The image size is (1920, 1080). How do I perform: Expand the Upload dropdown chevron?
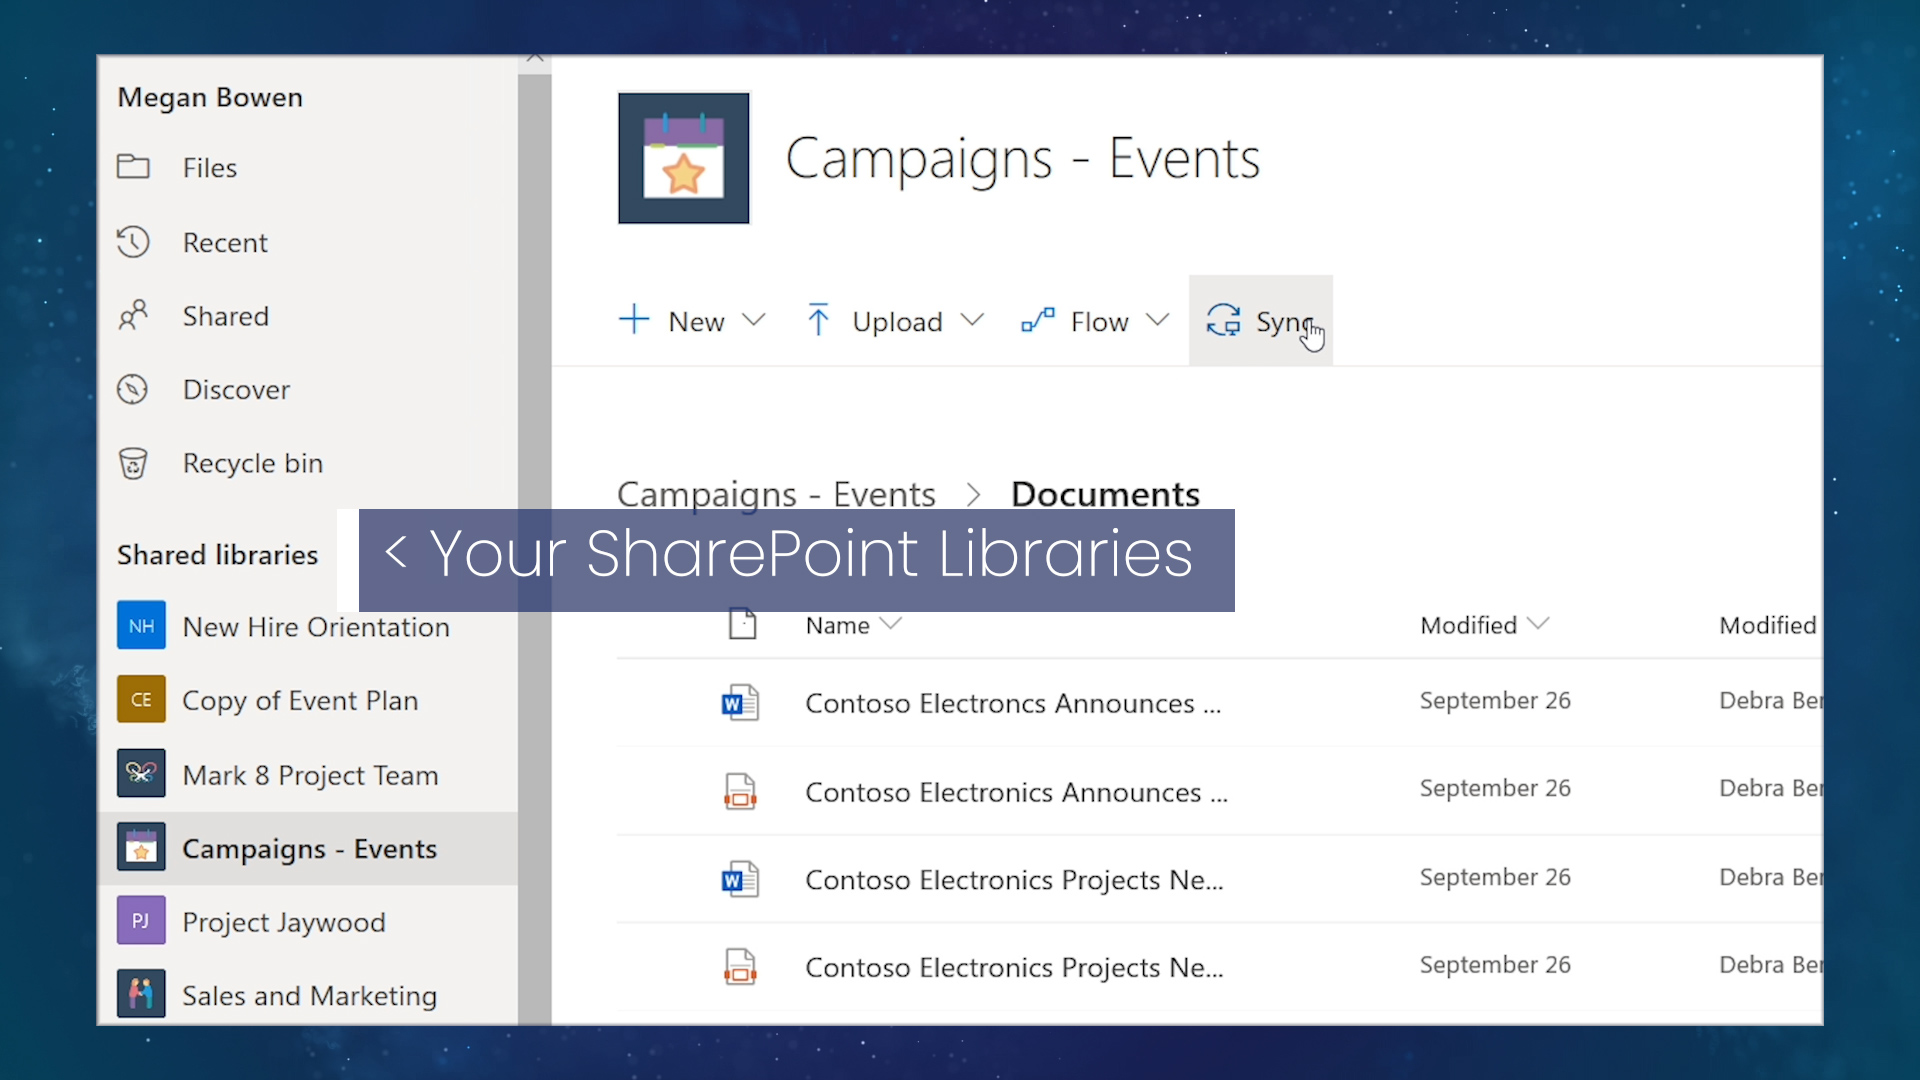[972, 320]
